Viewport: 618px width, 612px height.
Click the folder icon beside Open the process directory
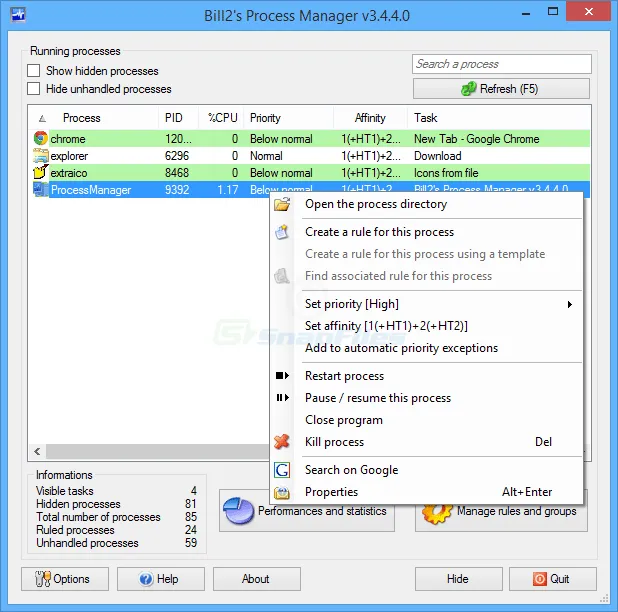pos(282,204)
